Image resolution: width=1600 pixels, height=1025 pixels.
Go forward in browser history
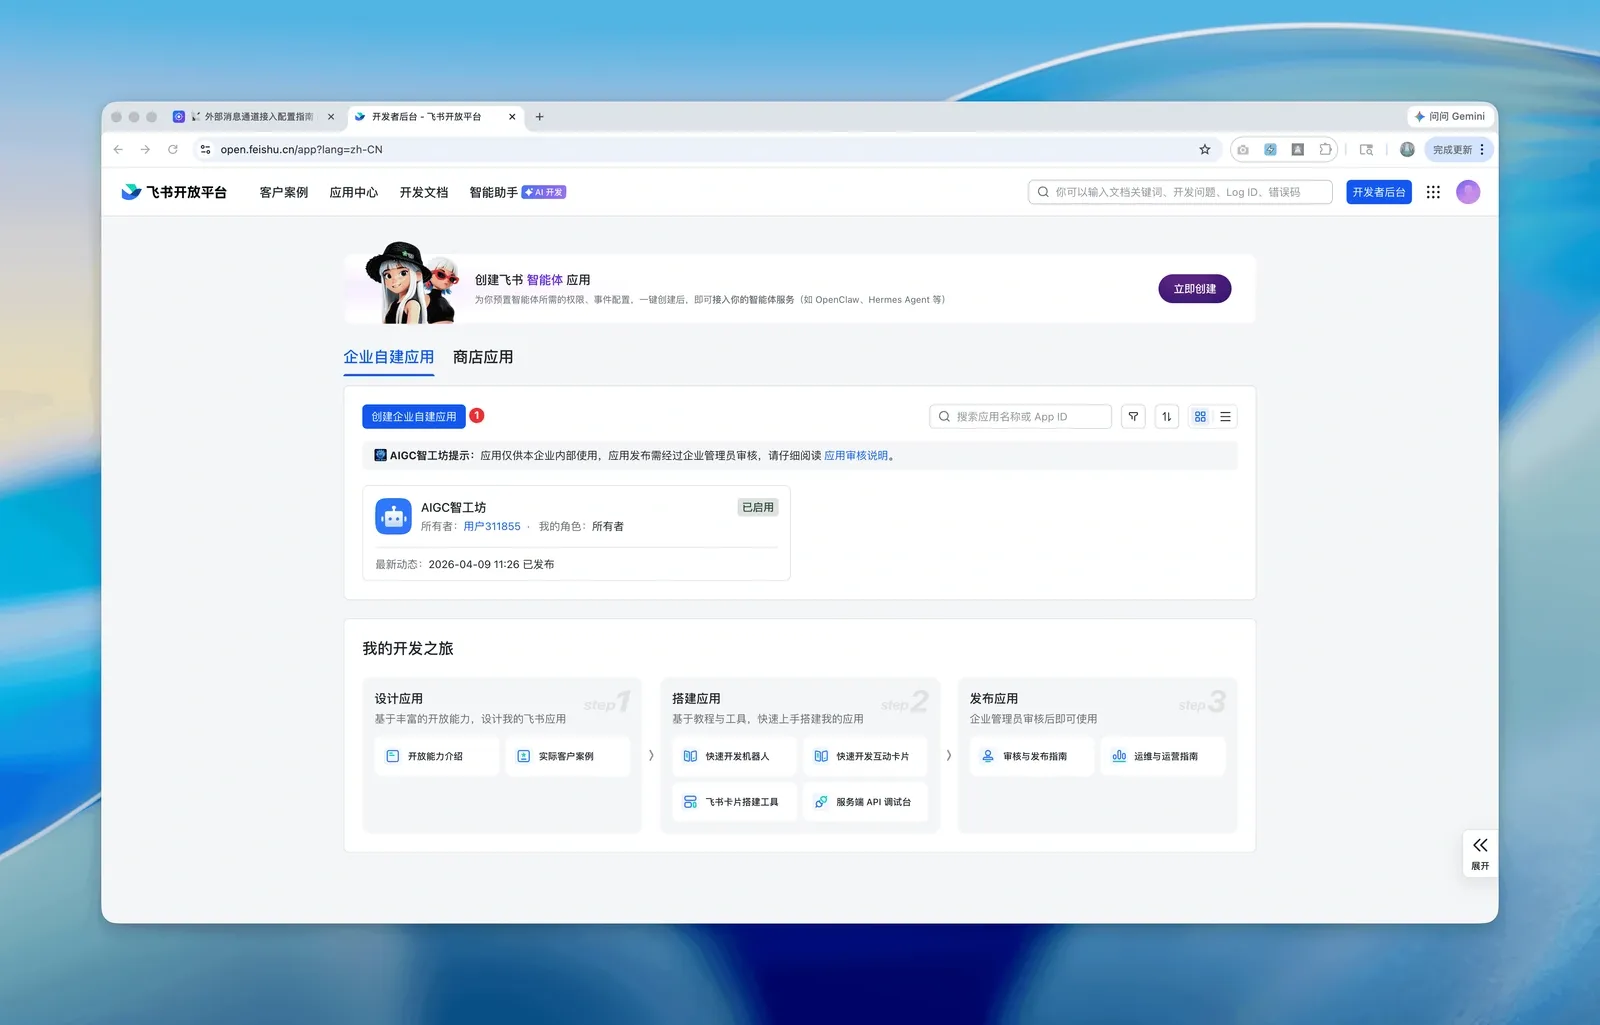tap(145, 149)
